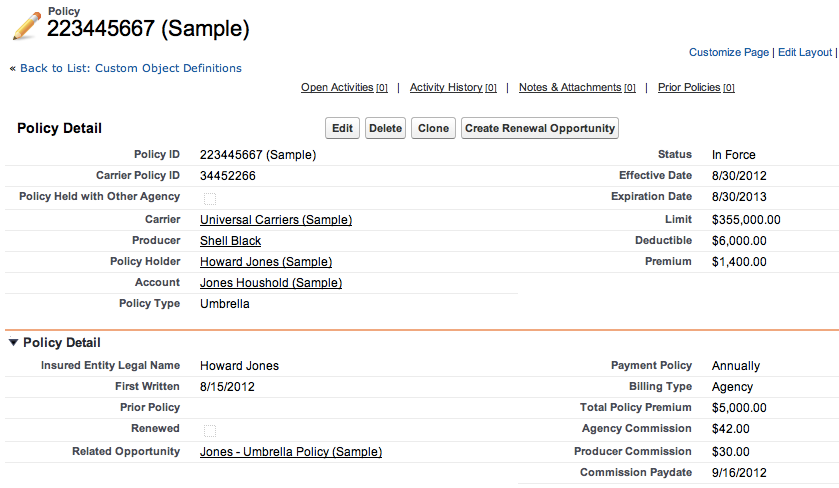Open the Customize Page link
This screenshot has width=839, height=488.
click(729, 52)
